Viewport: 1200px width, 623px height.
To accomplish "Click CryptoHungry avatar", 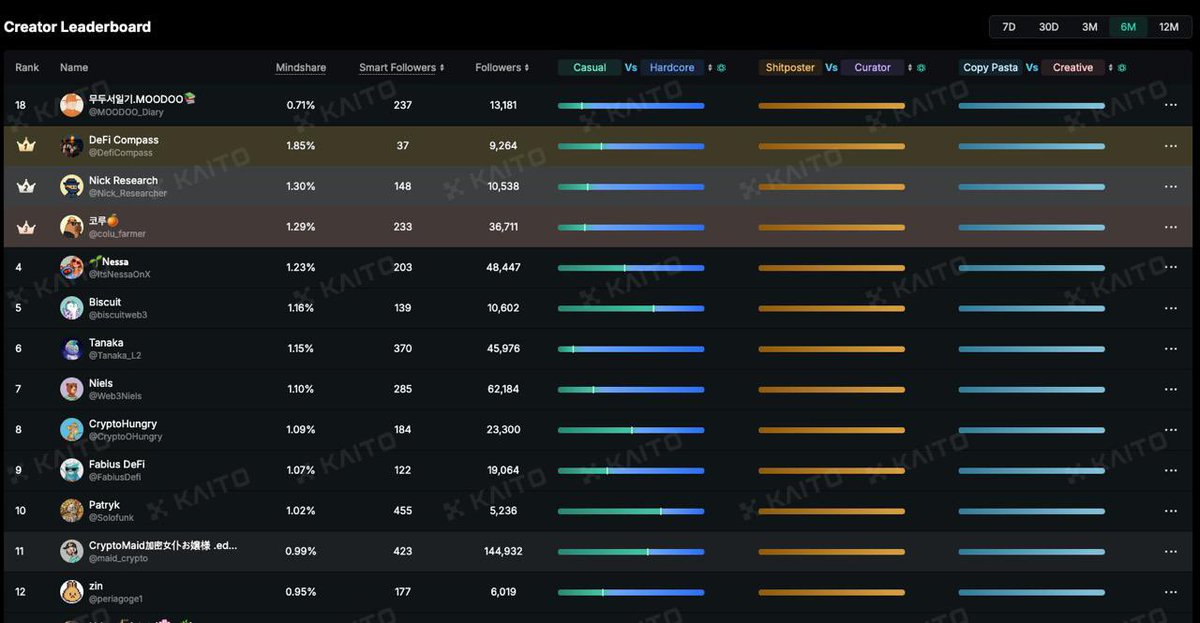I will [x=71, y=430].
